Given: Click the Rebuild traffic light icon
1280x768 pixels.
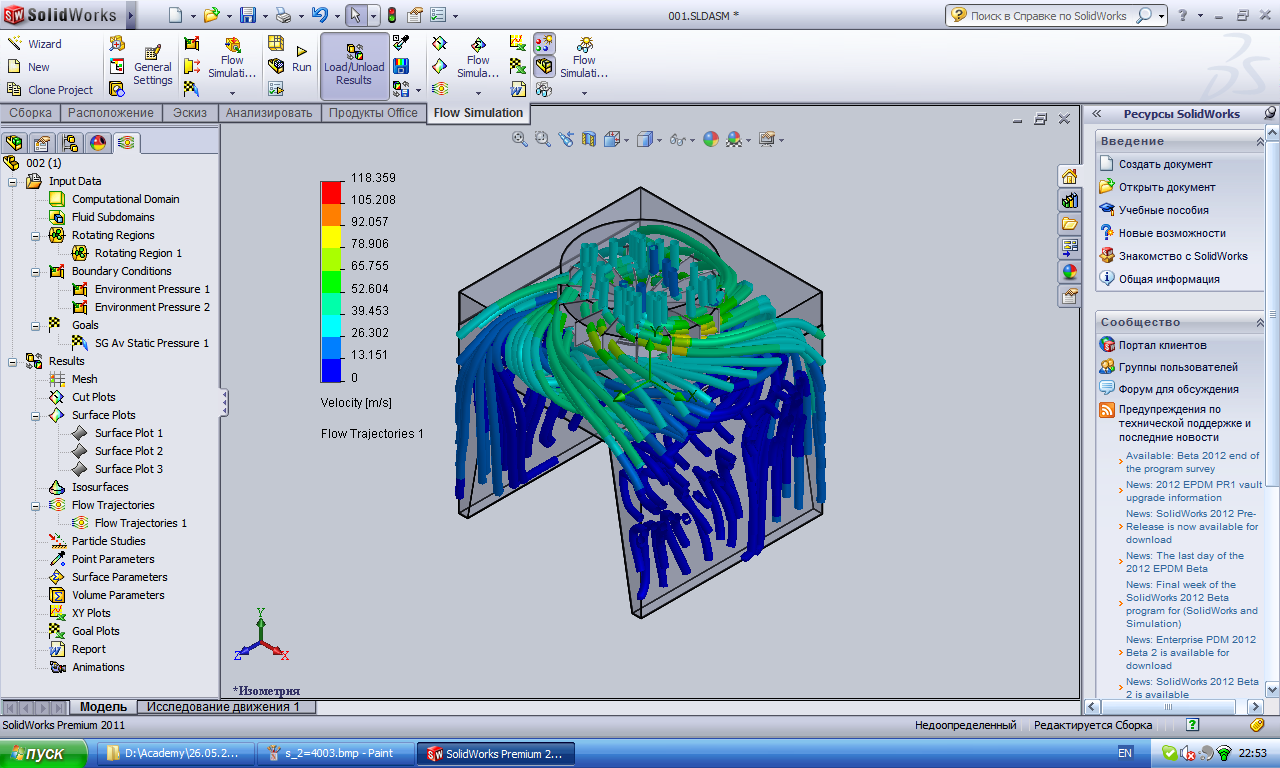Looking at the screenshot, I should pos(391,15).
